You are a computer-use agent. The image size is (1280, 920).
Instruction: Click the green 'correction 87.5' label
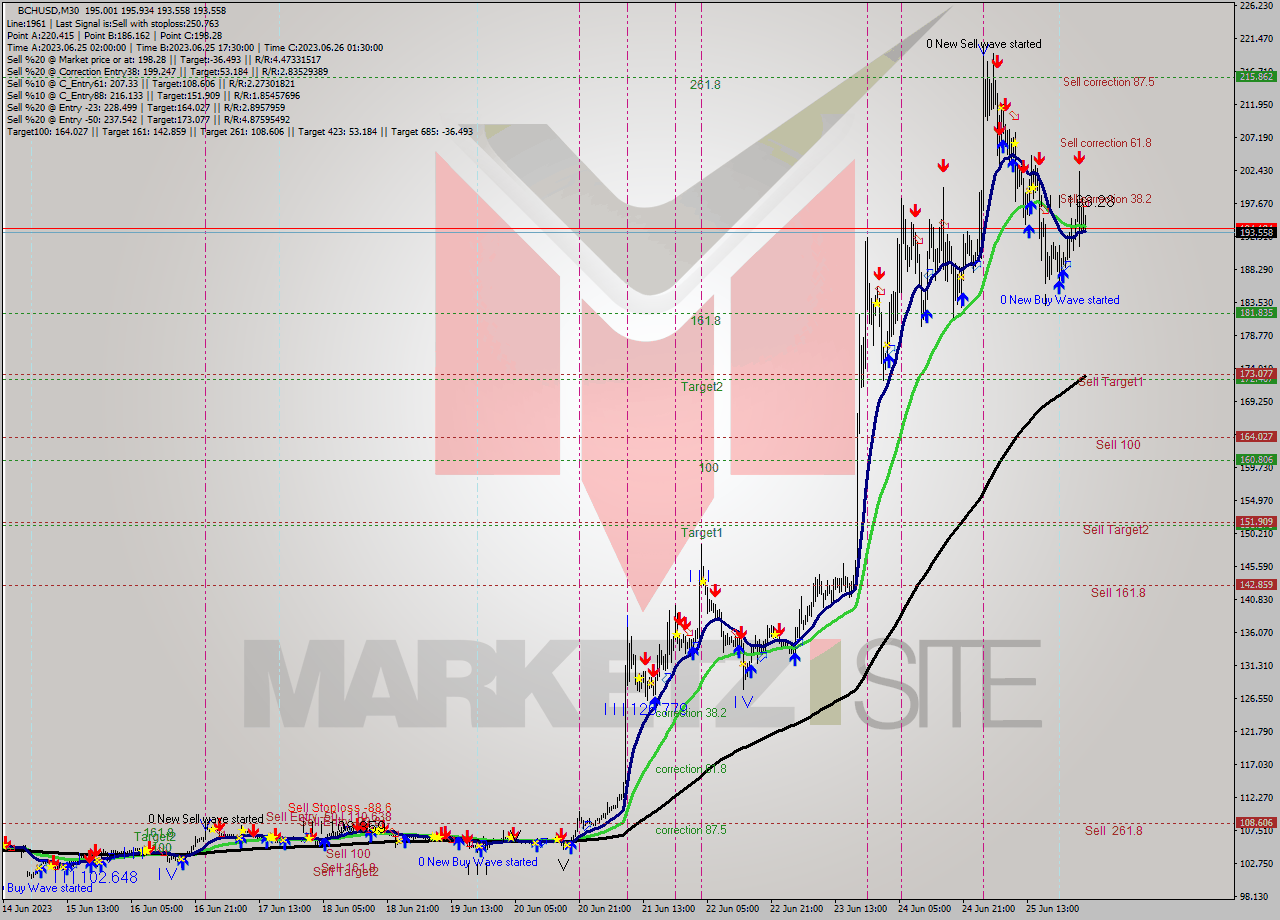point(691,830)
